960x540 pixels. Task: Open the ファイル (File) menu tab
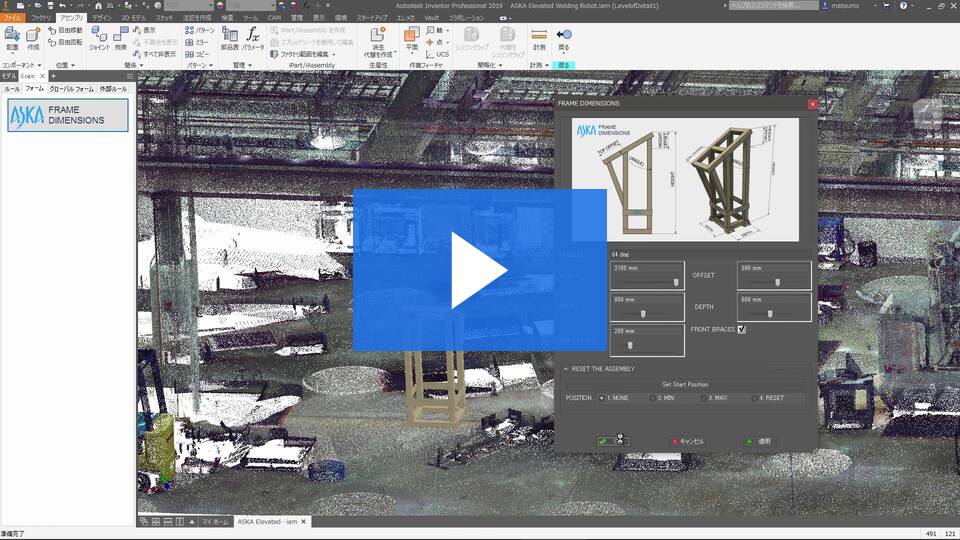[x=12, y=18]
